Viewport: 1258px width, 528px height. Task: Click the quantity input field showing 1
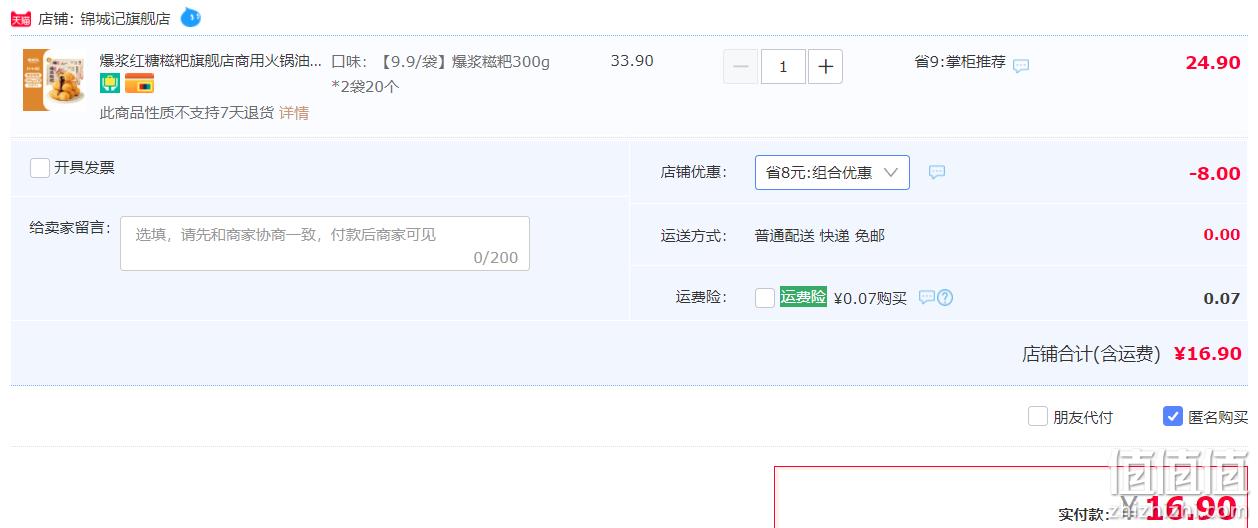783,67
